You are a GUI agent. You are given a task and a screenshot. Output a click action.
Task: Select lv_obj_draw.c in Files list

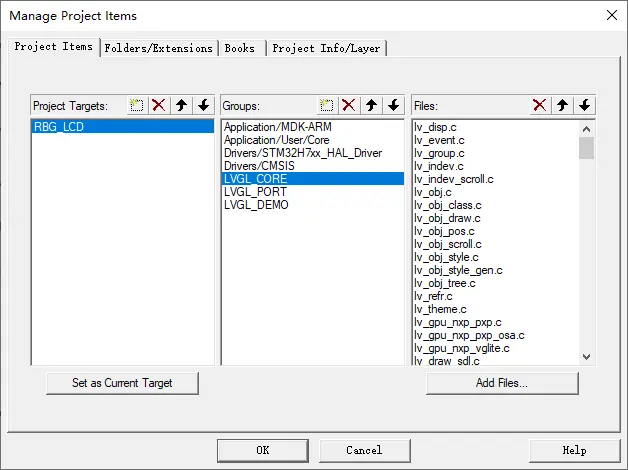(x=447, y=218)
